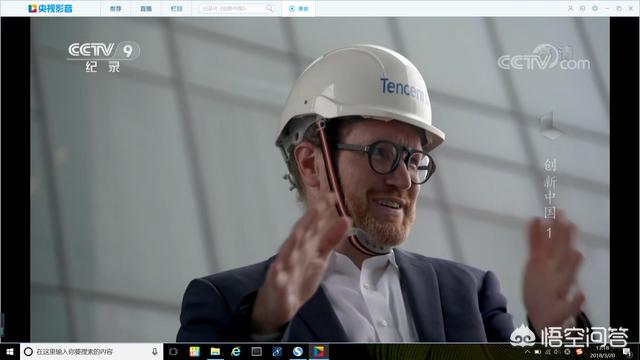The width and height of the screenshot is (640, 360).
Task: Click the magnifier search icon
Action: point(269,8)
